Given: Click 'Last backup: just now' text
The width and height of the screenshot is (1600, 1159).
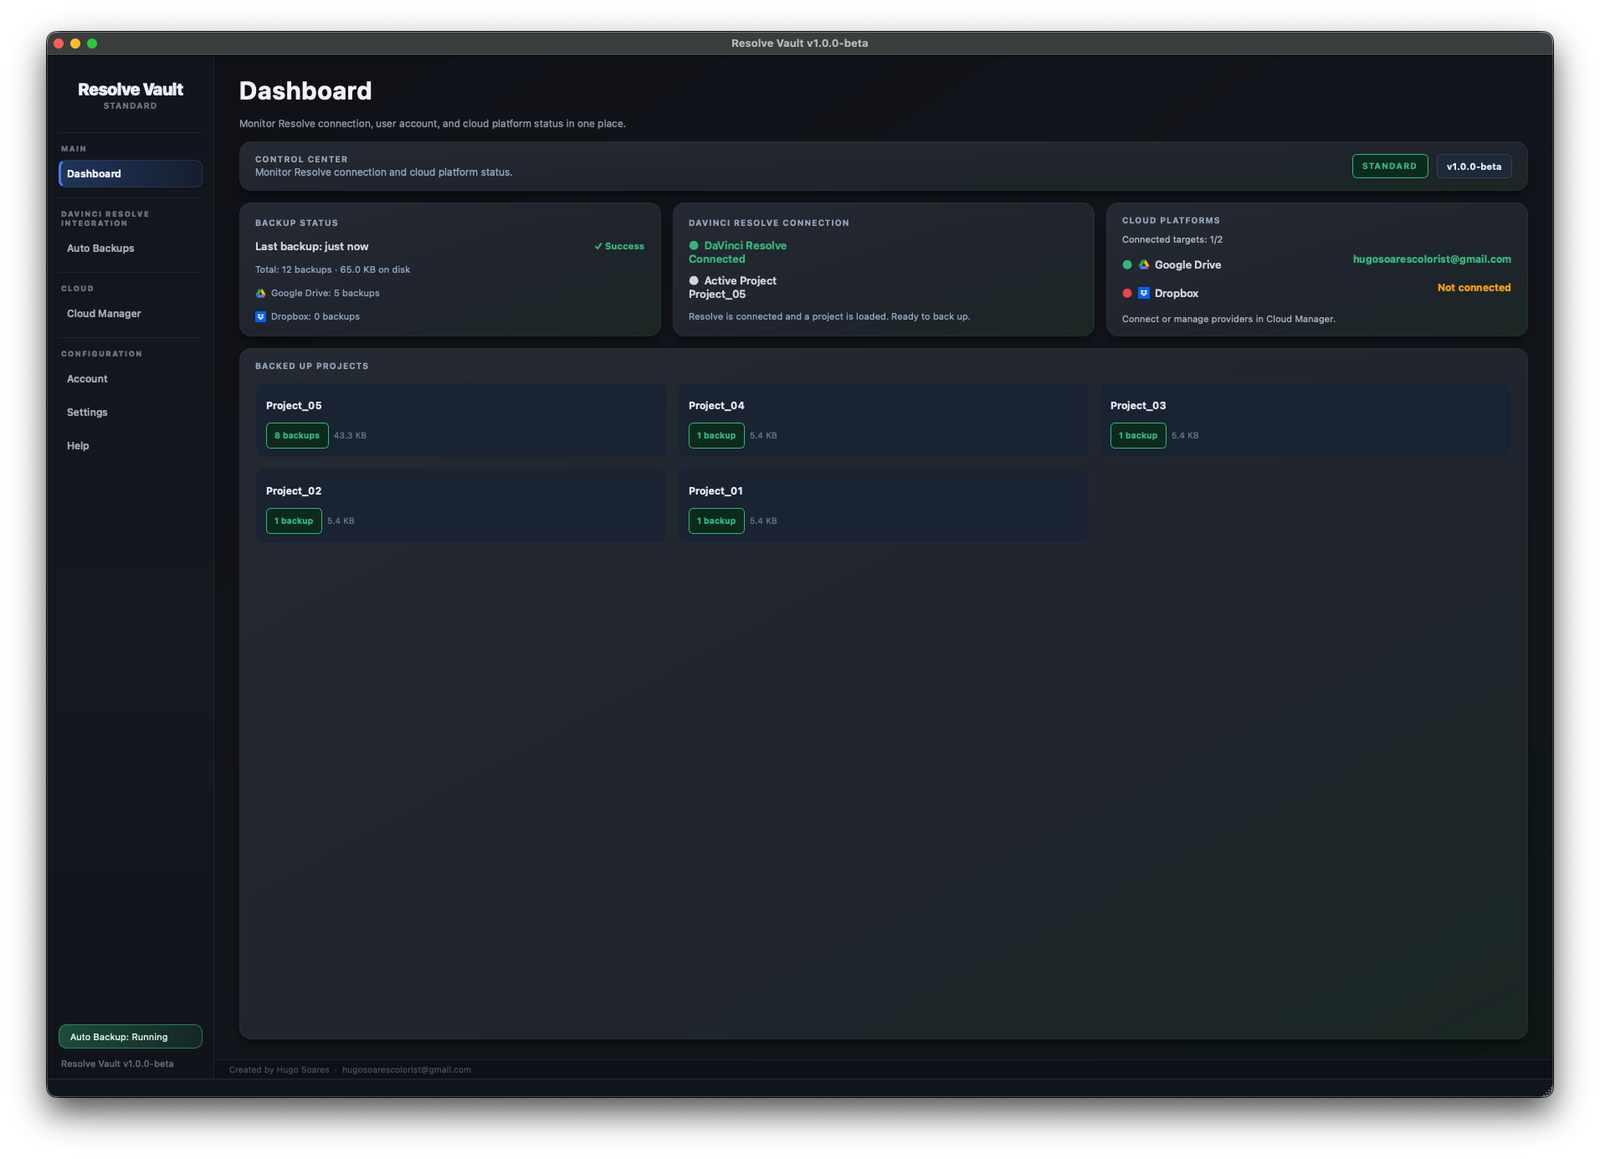Looking at the screenshot, I should [312, 246].
